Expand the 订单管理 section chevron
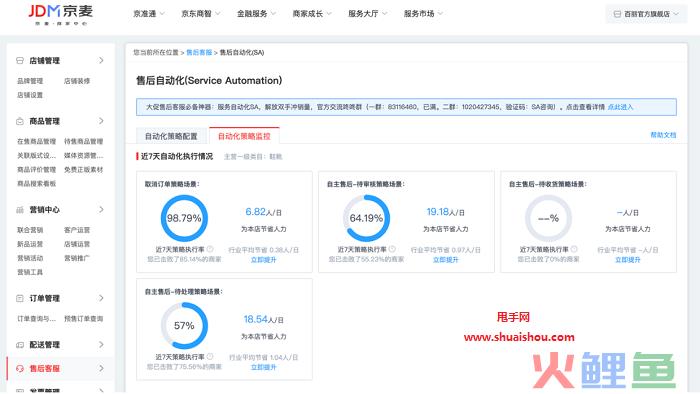The image size is (700, 394). [101, 298]
